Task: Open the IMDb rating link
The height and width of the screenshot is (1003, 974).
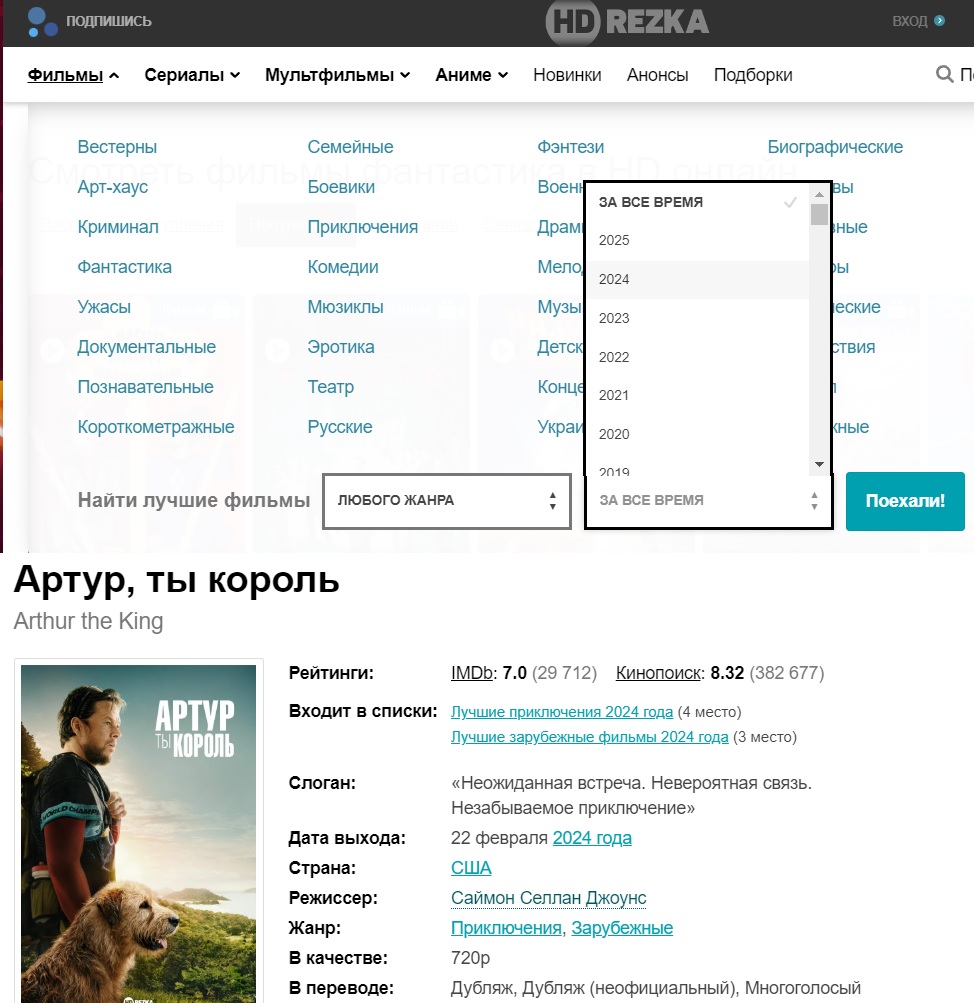Action: pos(472,673)
